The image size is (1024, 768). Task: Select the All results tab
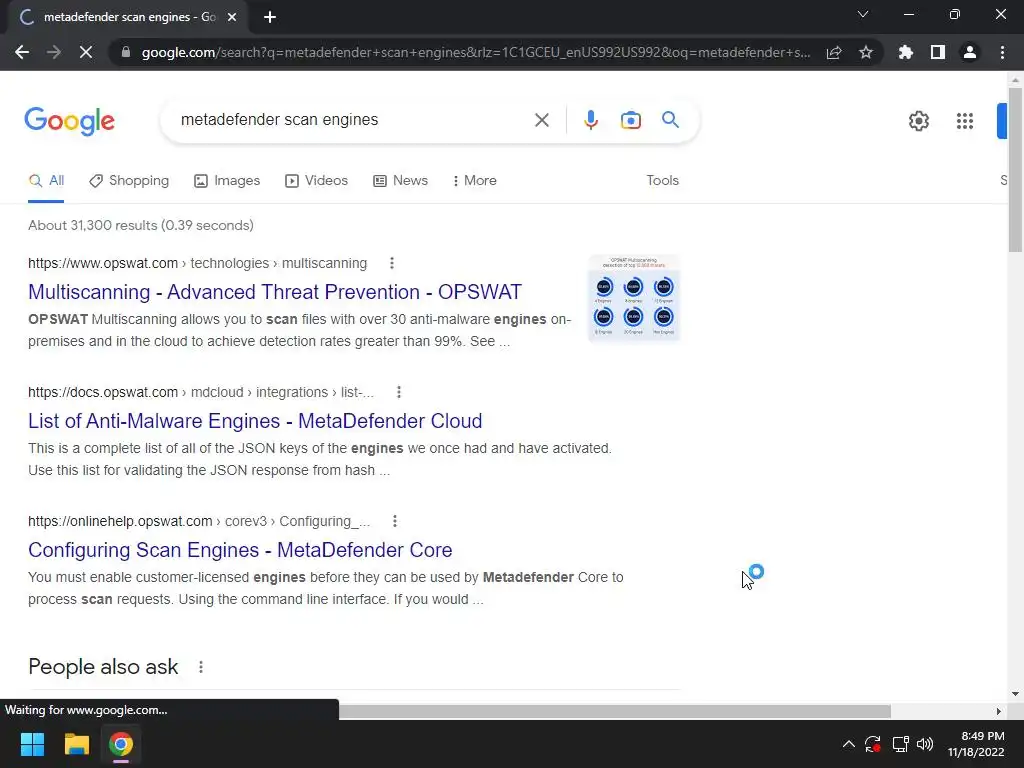(46, 181)
